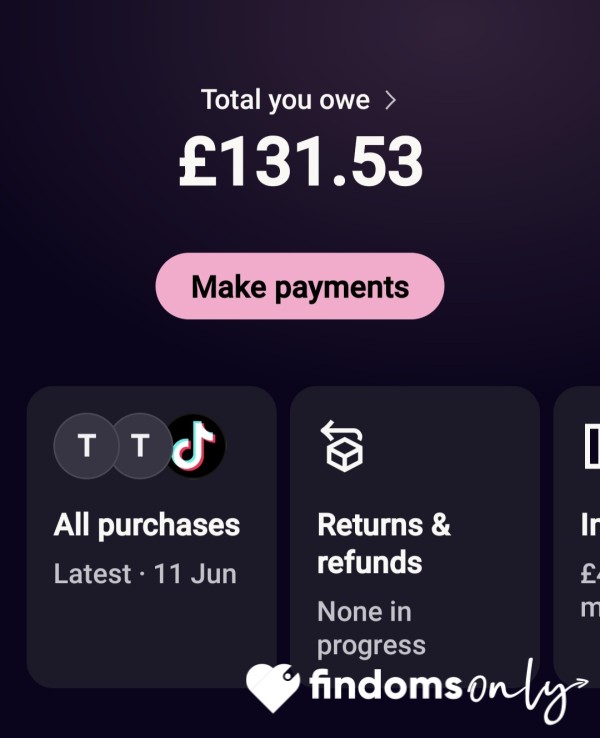Expand details via Total you owe chevron
Screen dimensions: 600x738
pyautogui.click(x=391, y=100)
